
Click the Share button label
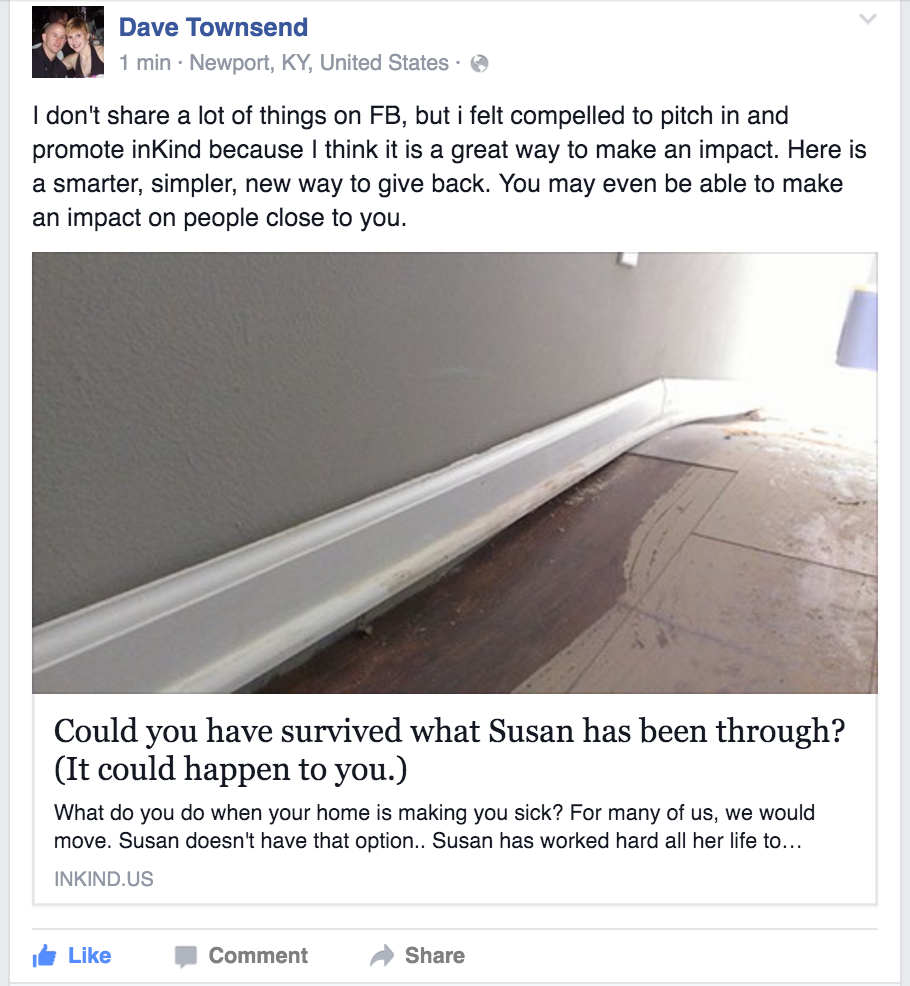pyautogui.click(x=435, y=956)
